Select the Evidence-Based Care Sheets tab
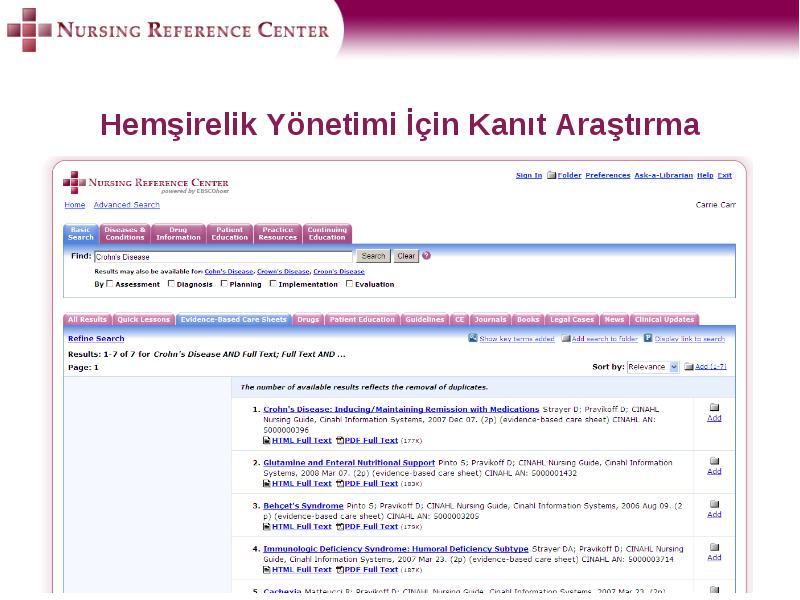The width and height of the screenshot is (800, 600). point(233,319)
